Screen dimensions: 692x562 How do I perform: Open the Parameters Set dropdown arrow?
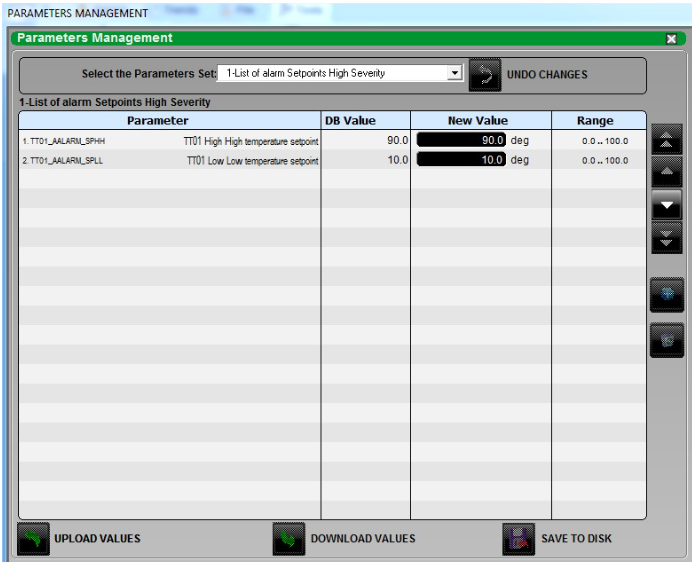click(x=455, y=72)
